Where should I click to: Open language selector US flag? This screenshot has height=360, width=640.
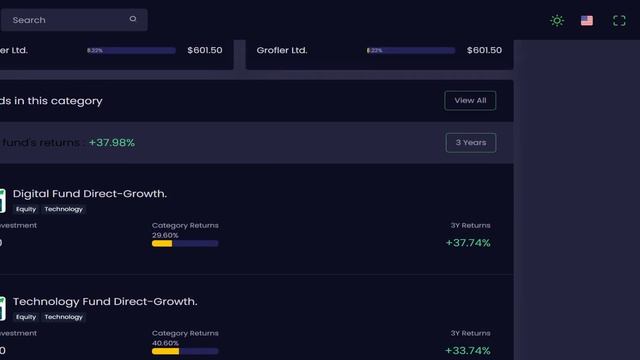[587, 20]
